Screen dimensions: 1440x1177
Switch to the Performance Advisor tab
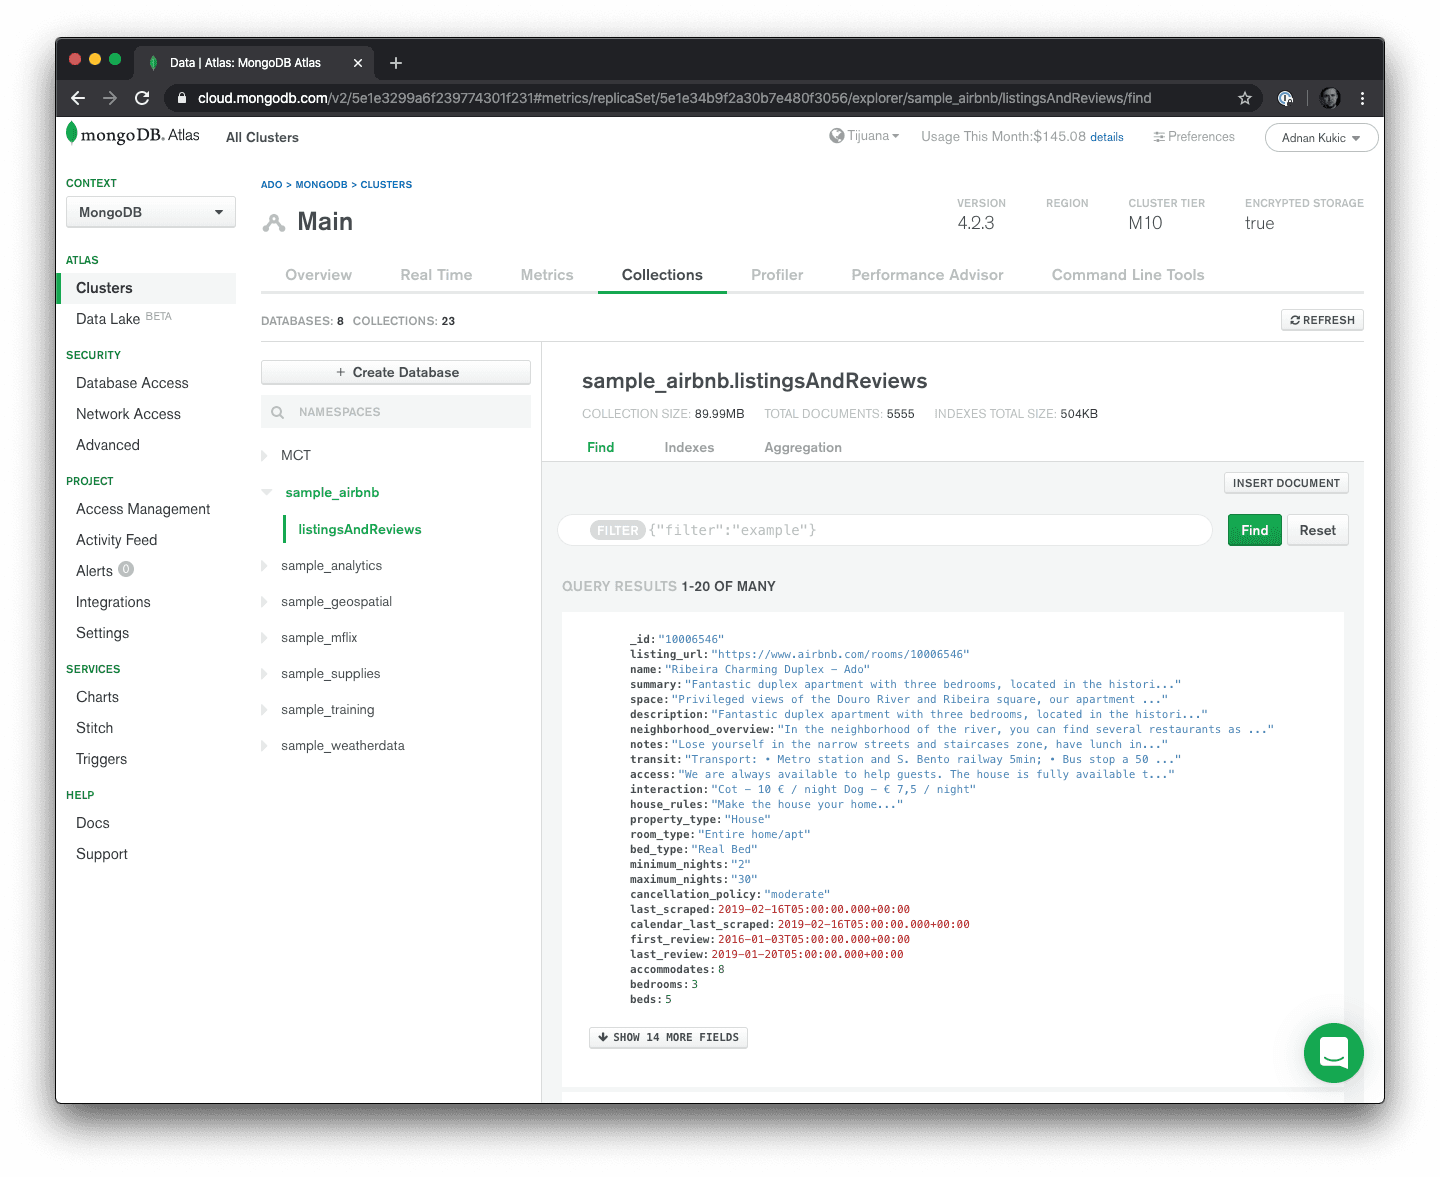point(927,275)
